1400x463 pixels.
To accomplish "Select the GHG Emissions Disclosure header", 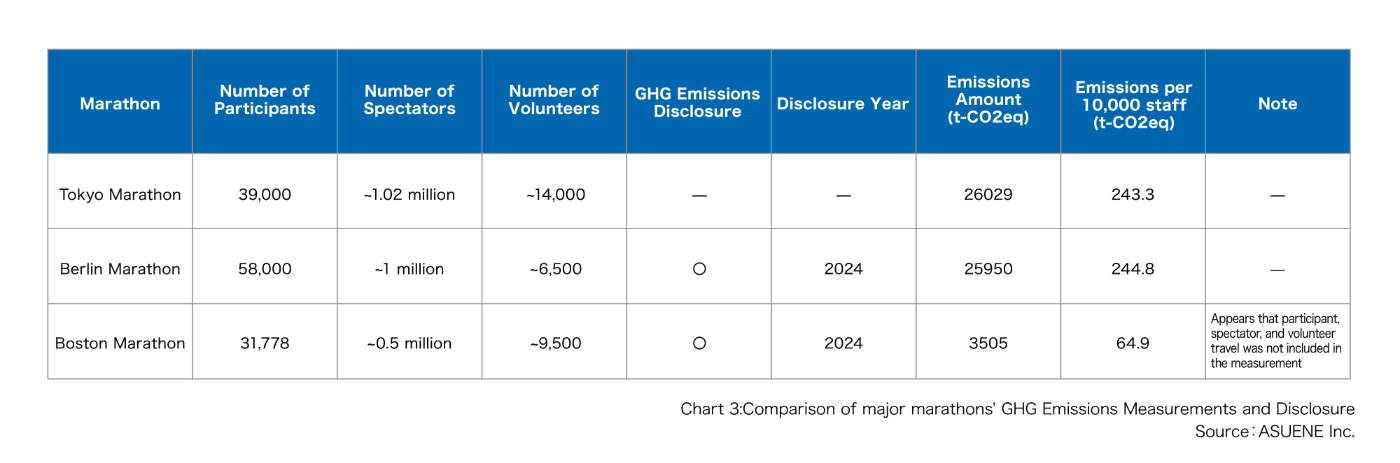I will point(698,102).
